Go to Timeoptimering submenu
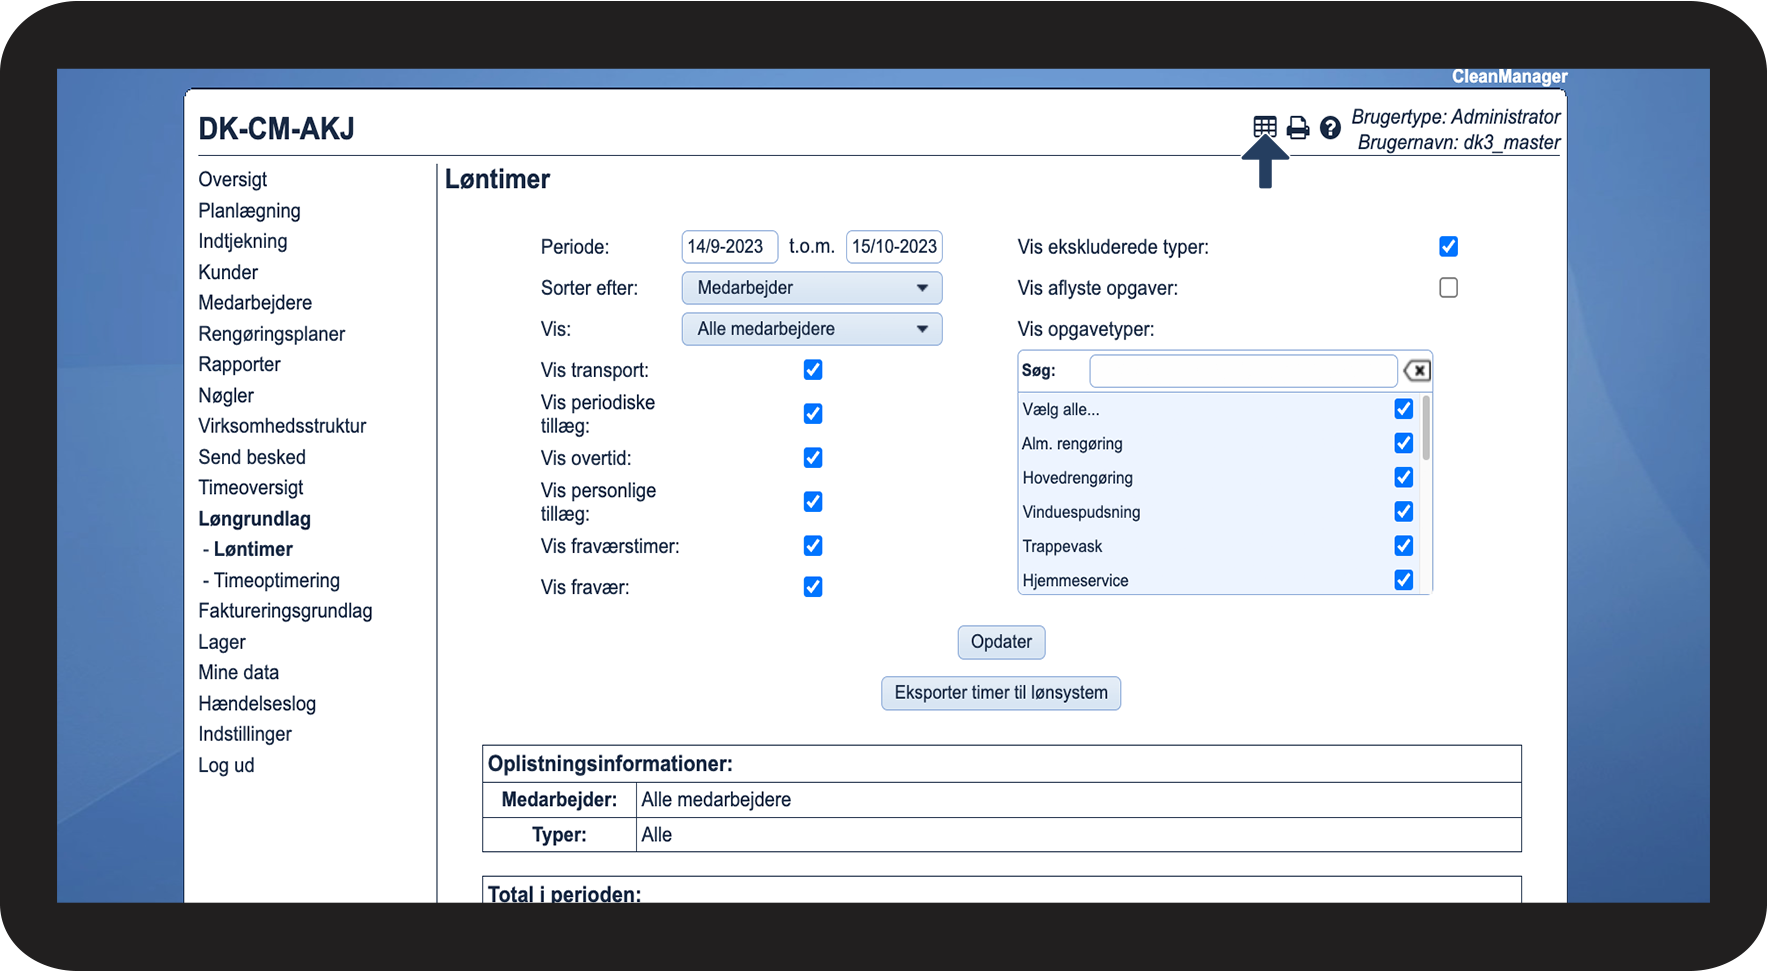The width and height of the screenshot is (1767, 971). pos(276,581)
